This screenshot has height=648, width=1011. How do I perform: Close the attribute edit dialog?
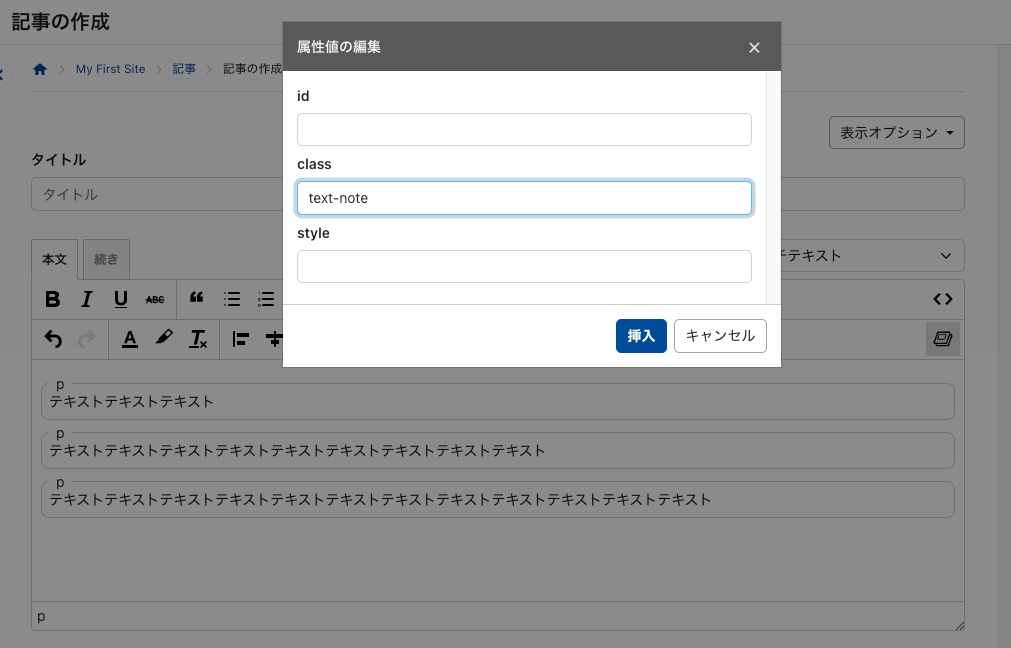click(x=754, y=48)
